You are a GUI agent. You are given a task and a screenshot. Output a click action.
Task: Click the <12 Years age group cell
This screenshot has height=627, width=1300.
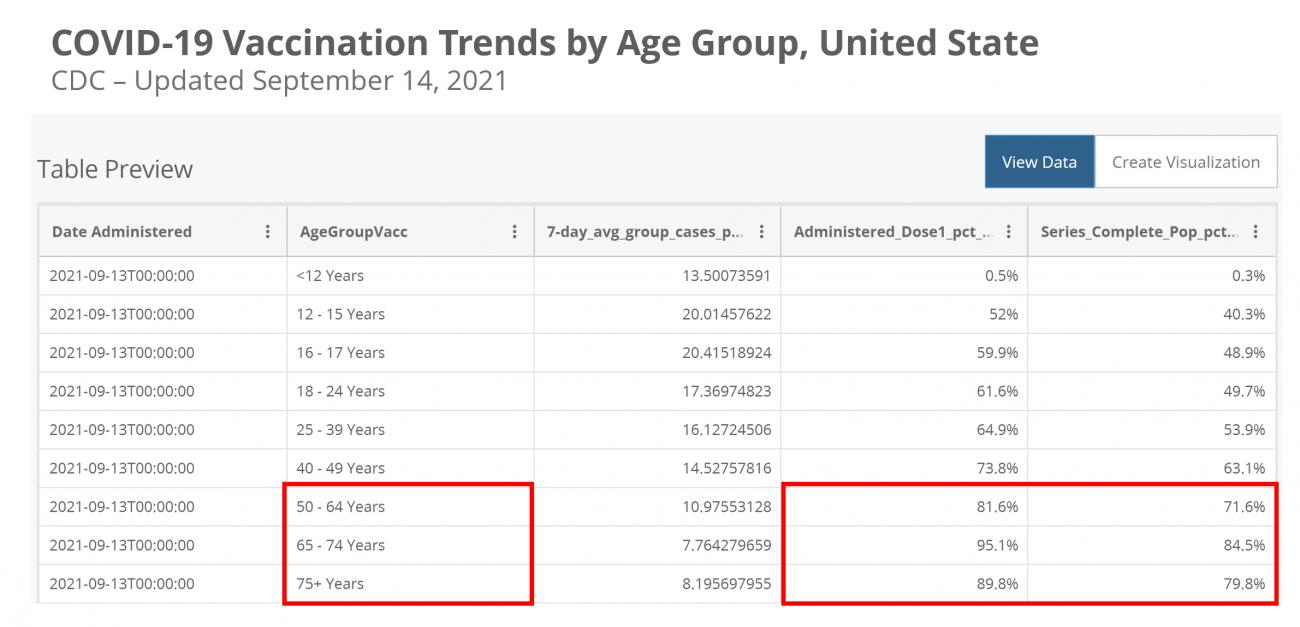click(330, 275)
